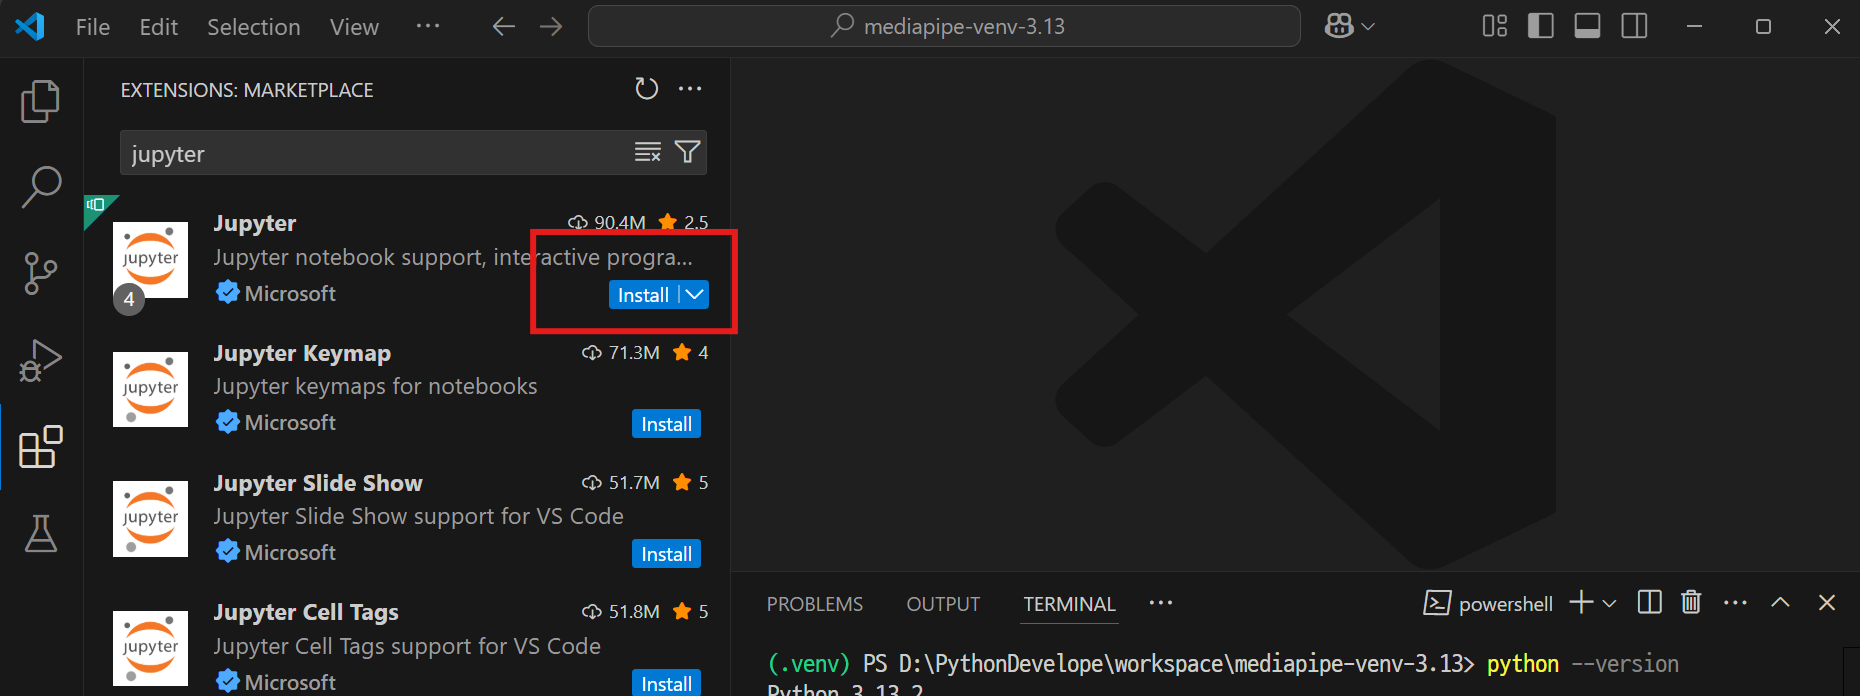The height and width of the screenshot is (696, 1860).
Task: Open terminal panel more actions
Action: (1736, 602)
